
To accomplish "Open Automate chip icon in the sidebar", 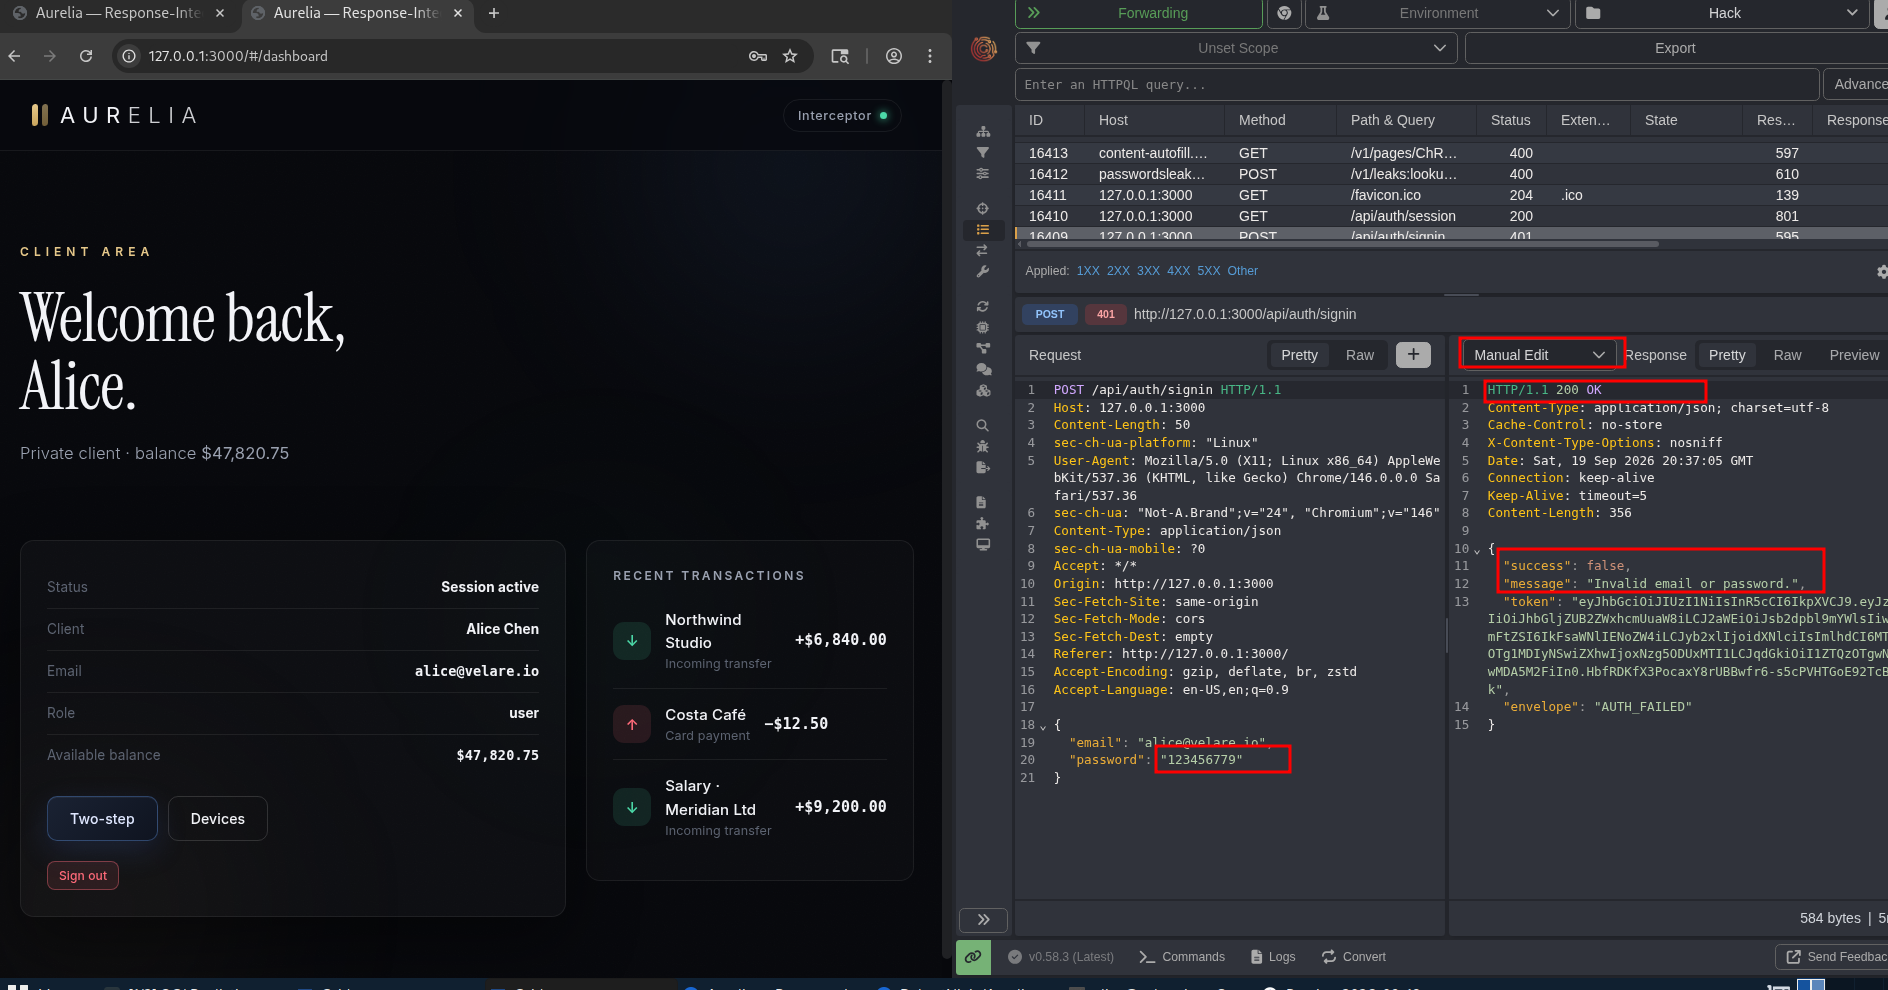I will click(983, 327).
